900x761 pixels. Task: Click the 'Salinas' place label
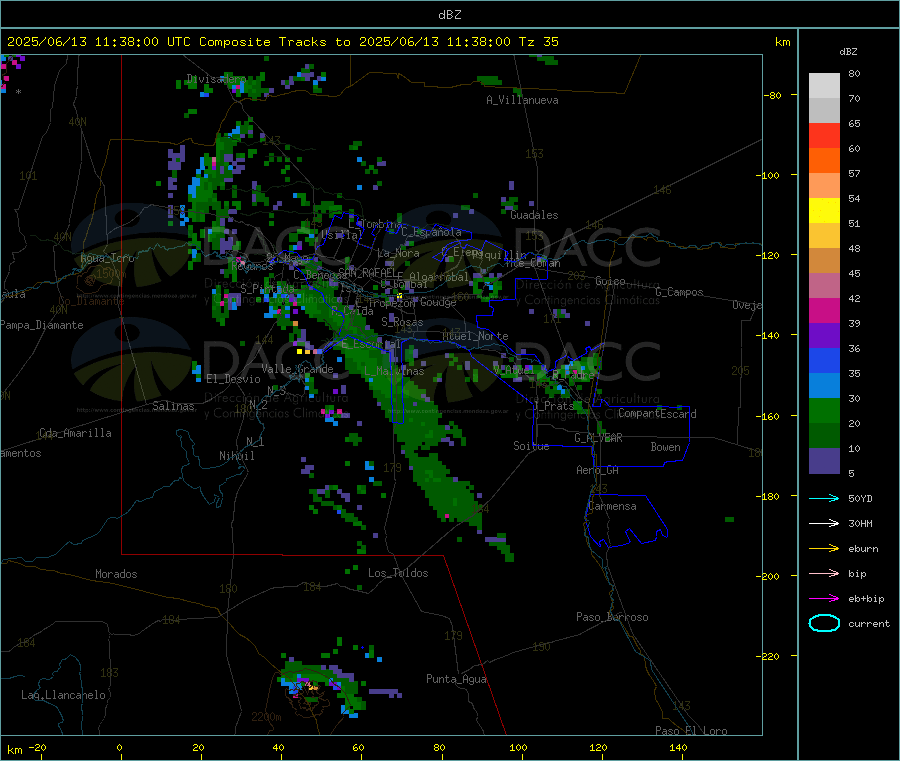173,406
